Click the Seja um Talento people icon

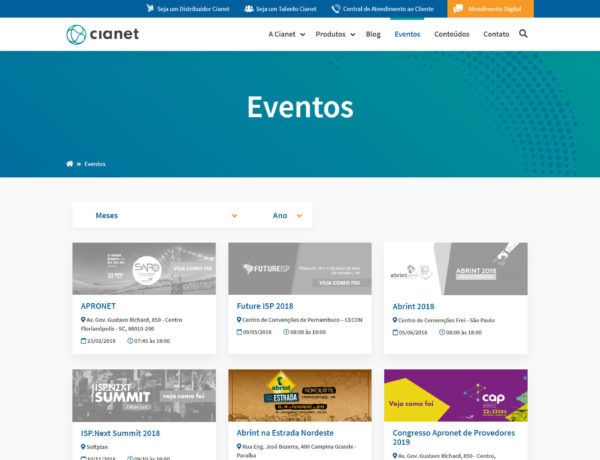pyautogui.click(x=248, y=9)
